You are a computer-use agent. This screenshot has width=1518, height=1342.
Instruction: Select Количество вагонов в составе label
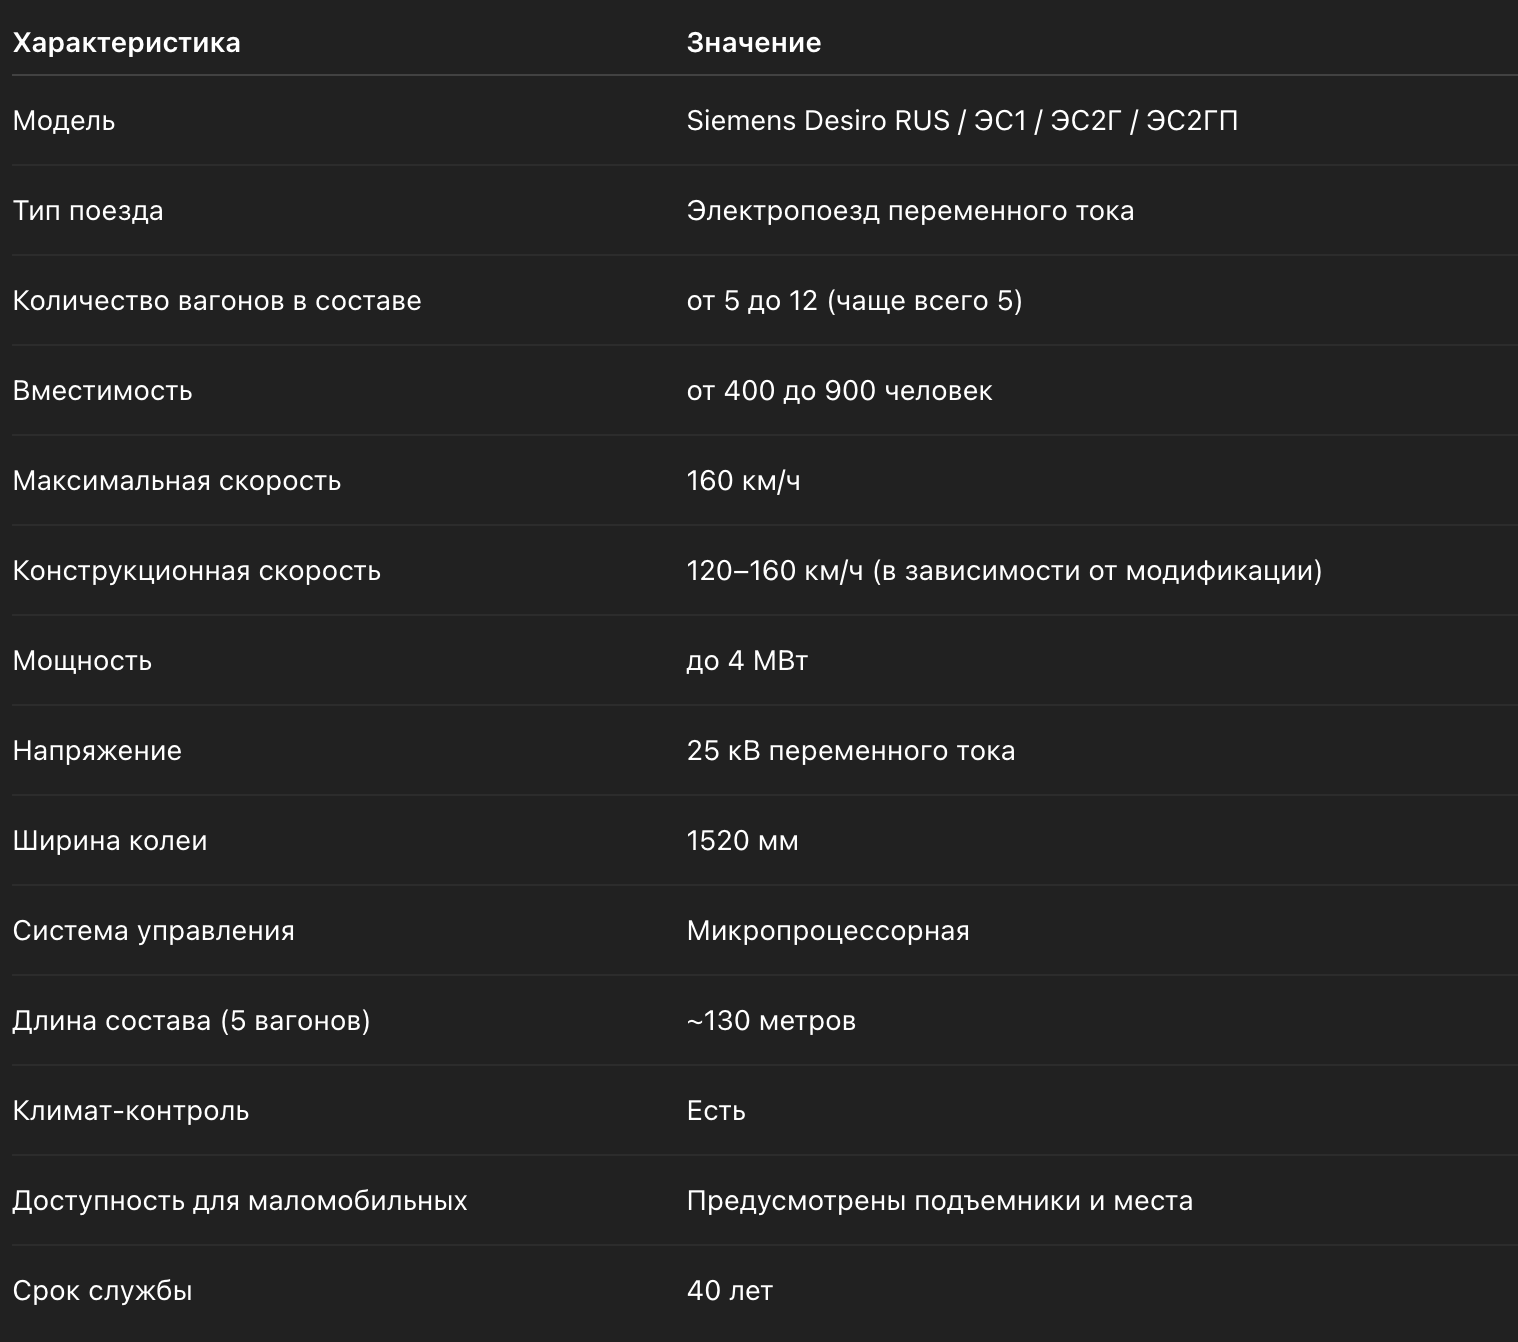pyautogui.click(x=217, y=301)
